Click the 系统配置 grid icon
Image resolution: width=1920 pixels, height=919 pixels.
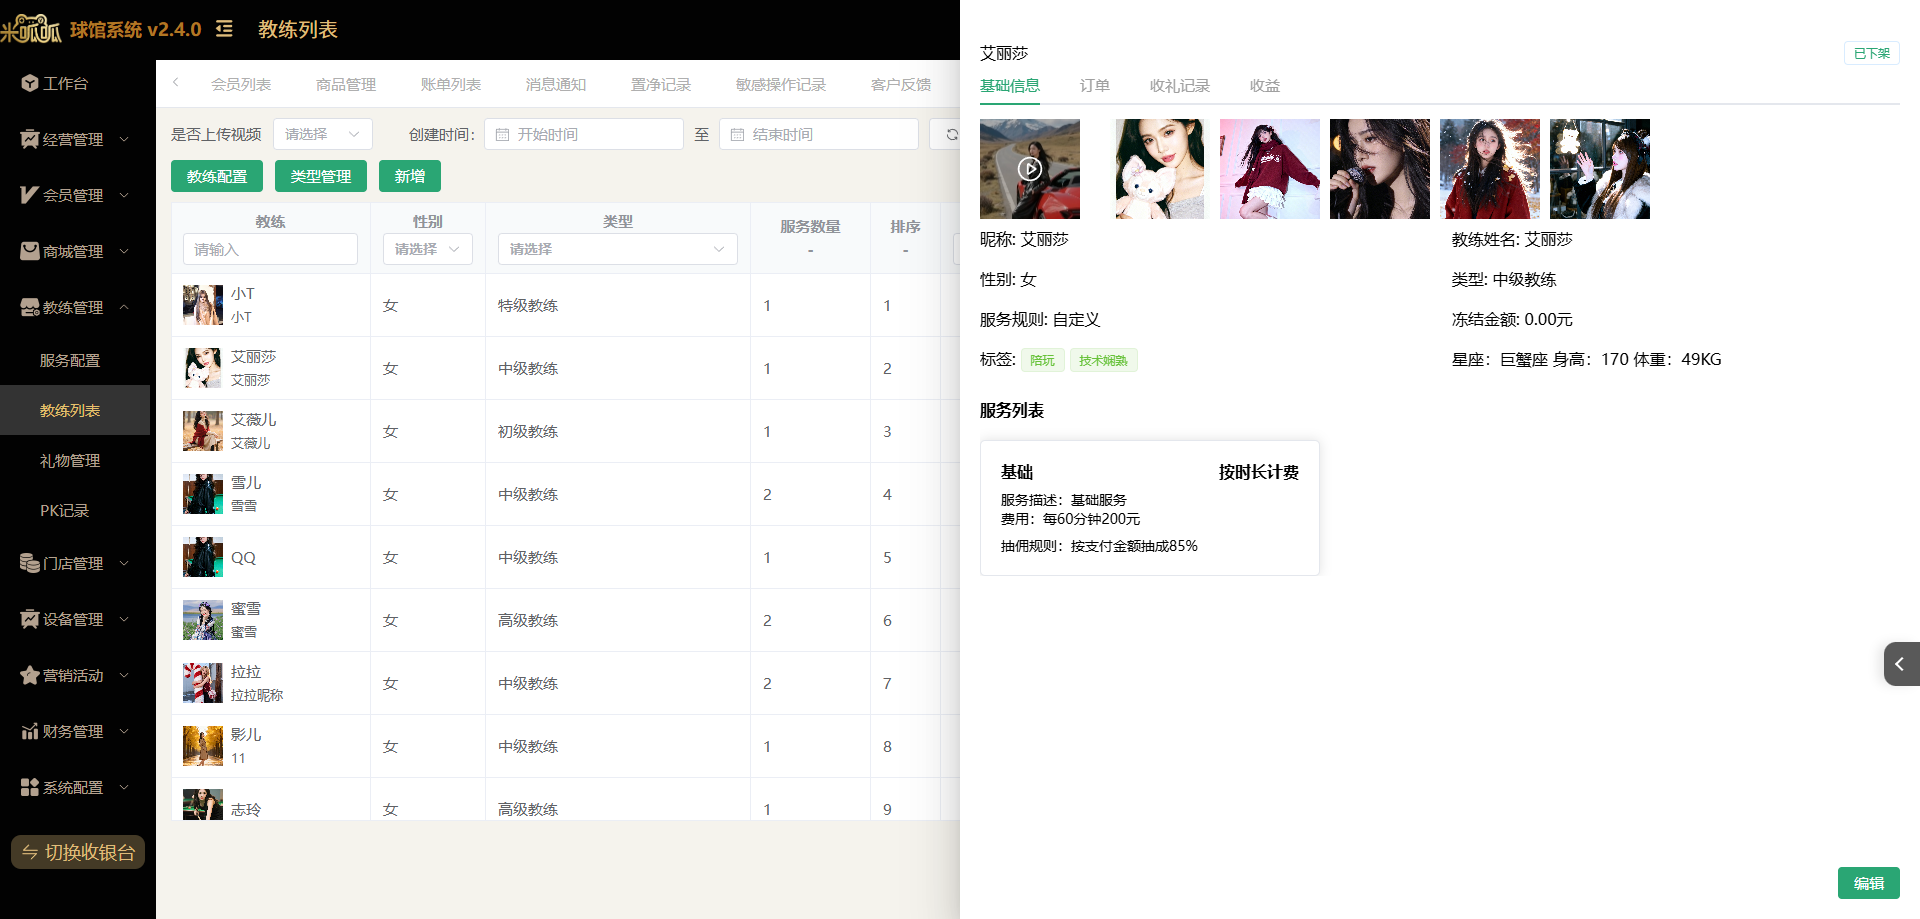click(x=30, y=787)
